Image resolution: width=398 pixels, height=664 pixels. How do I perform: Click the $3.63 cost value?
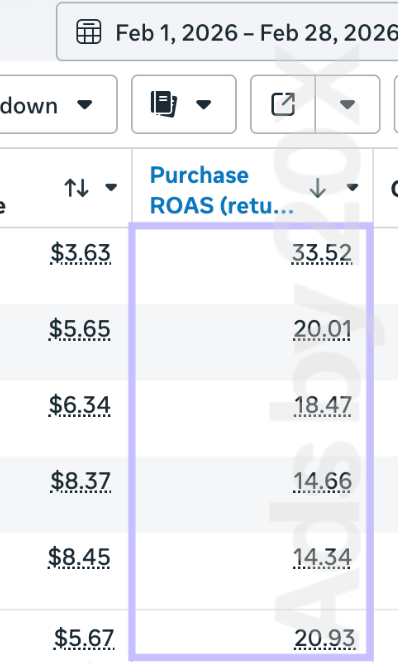pos(80,253)
